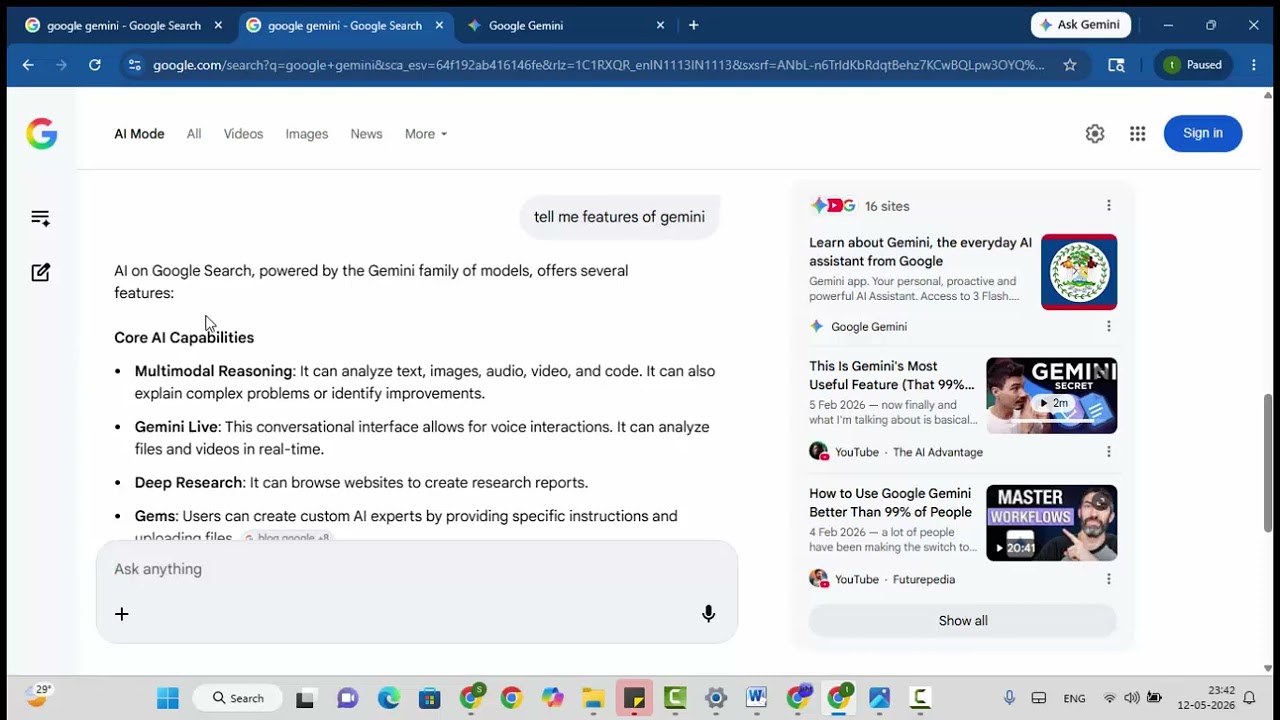Click 'tell me features of gemini' query bubble

click(x=619, y=217)
